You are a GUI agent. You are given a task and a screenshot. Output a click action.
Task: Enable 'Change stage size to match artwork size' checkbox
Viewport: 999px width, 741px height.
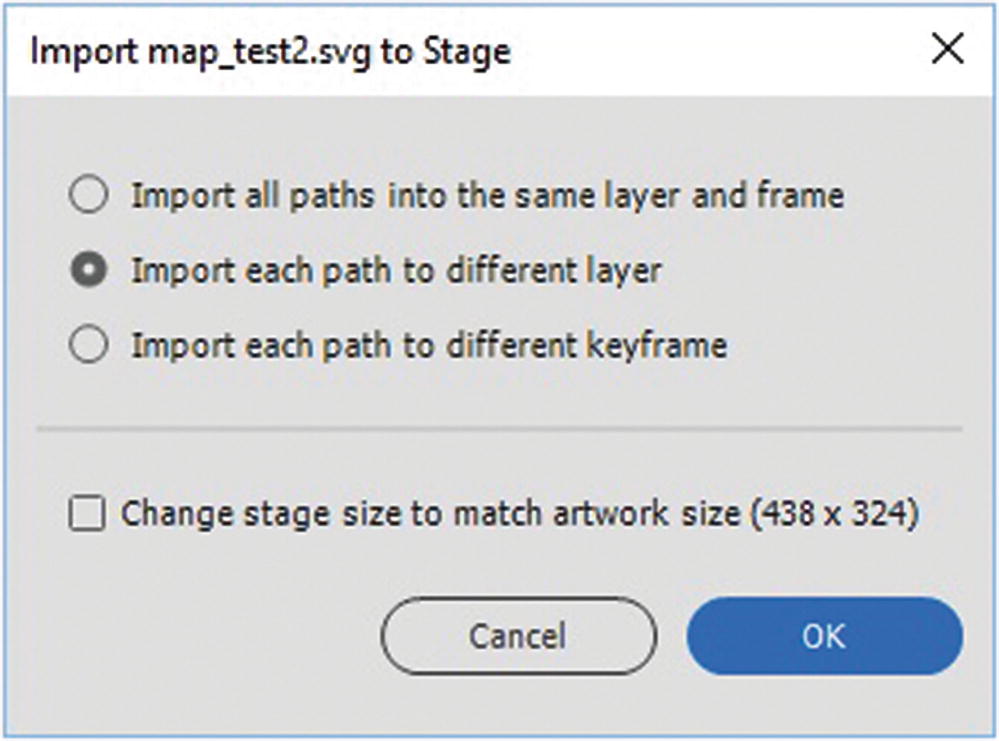tap(88, 516)
